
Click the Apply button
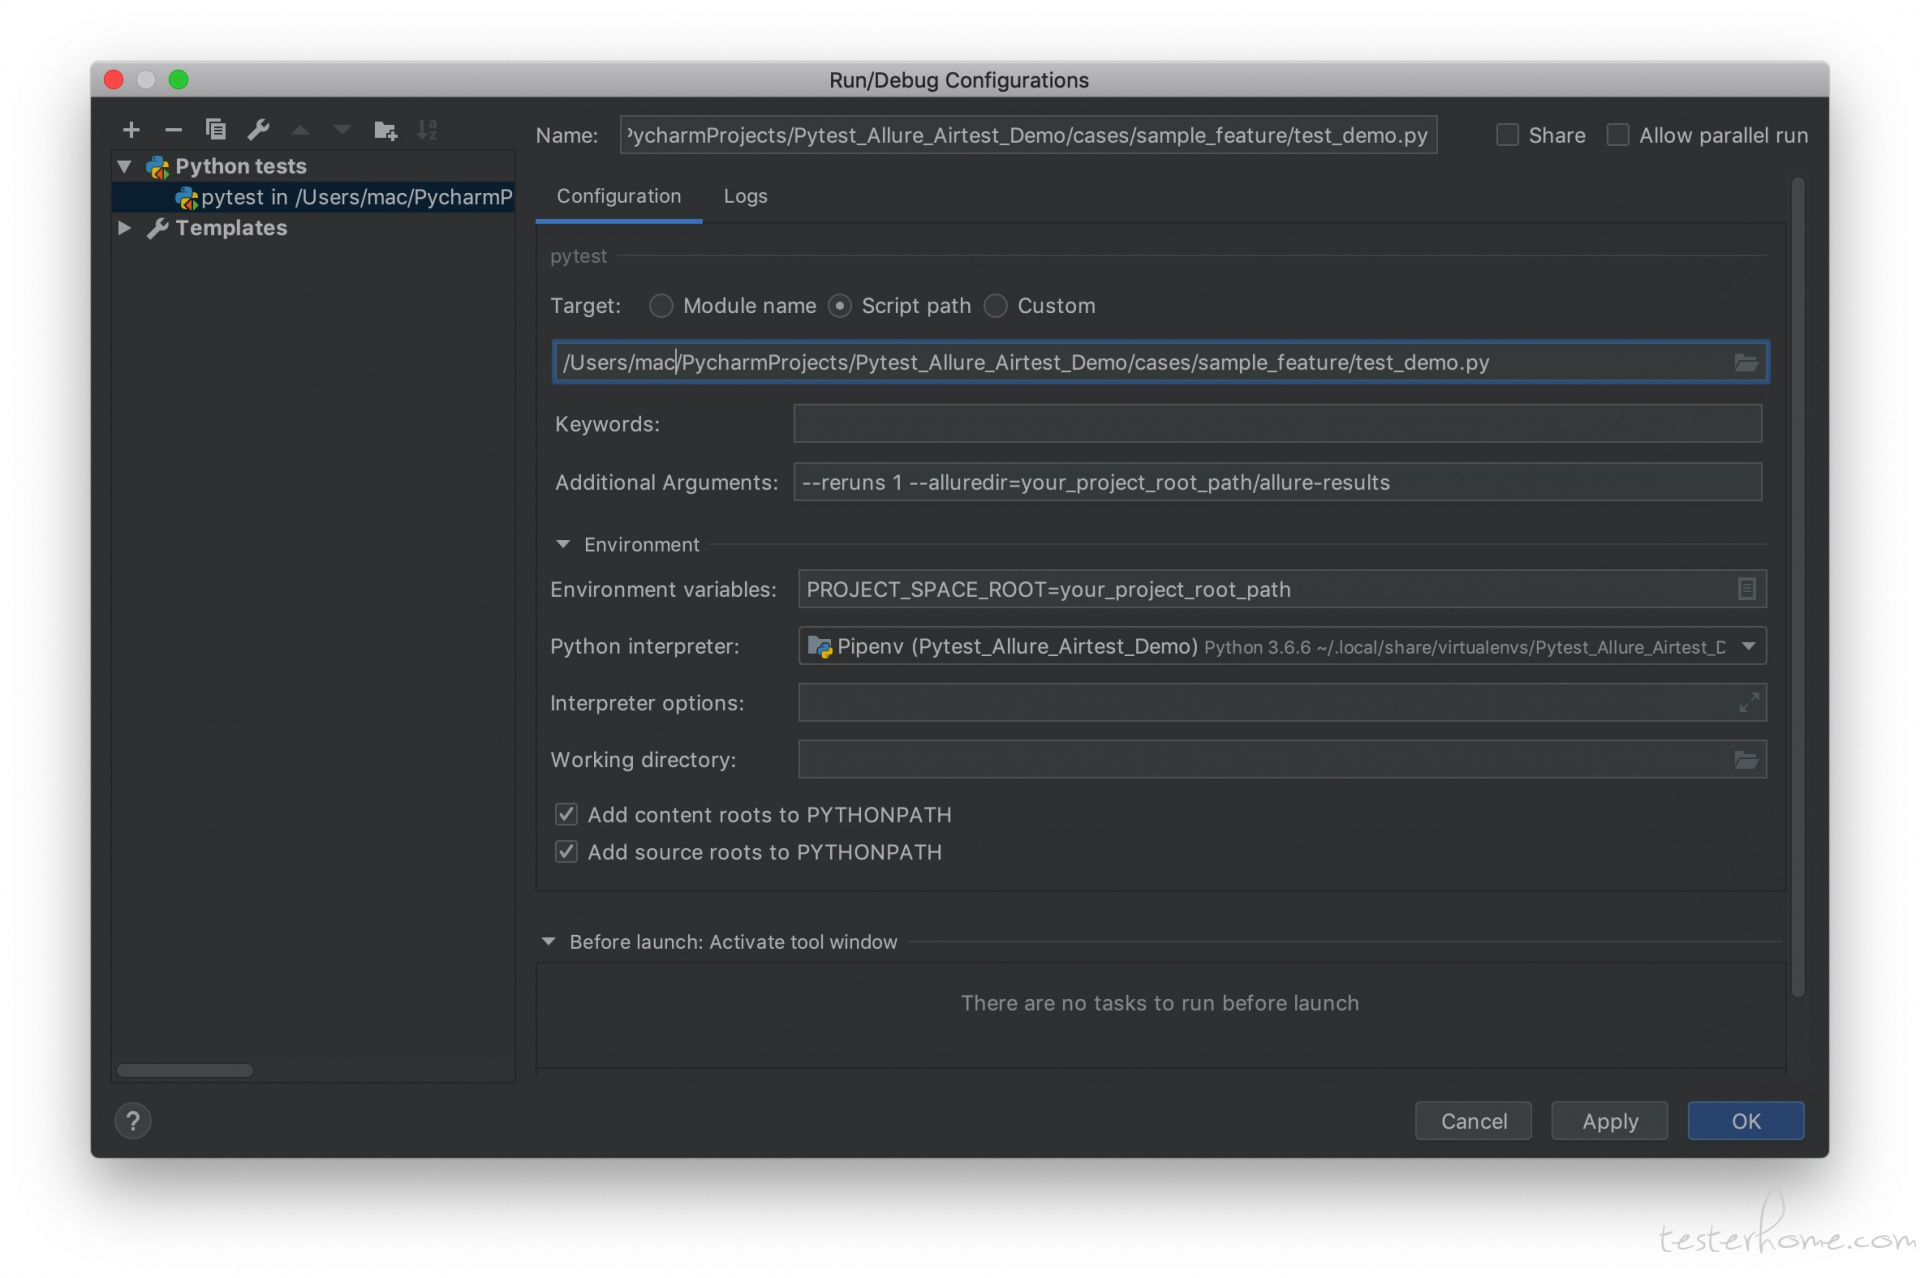[1609, 1121]
